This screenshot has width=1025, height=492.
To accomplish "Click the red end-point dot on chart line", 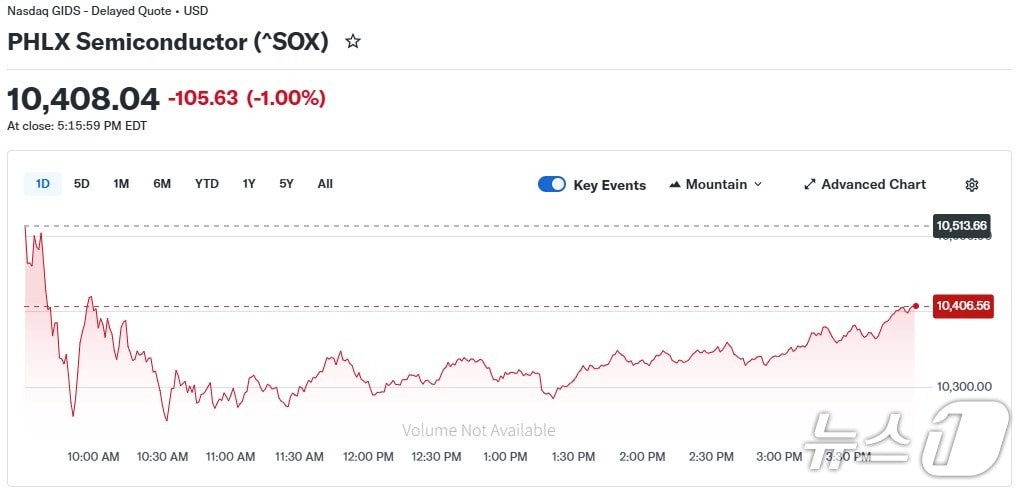I will click(x=915, y=306).
